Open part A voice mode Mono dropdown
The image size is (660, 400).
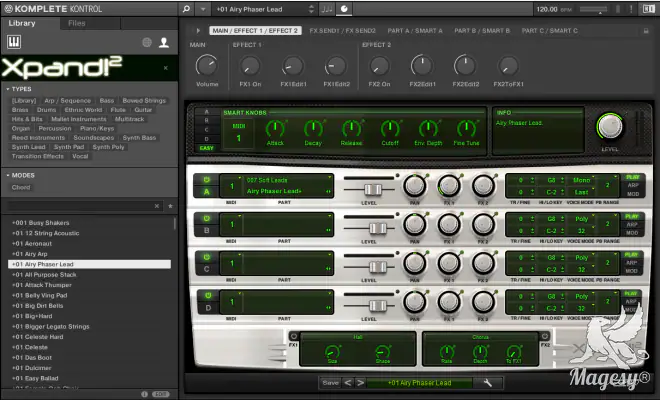(583, 180)
